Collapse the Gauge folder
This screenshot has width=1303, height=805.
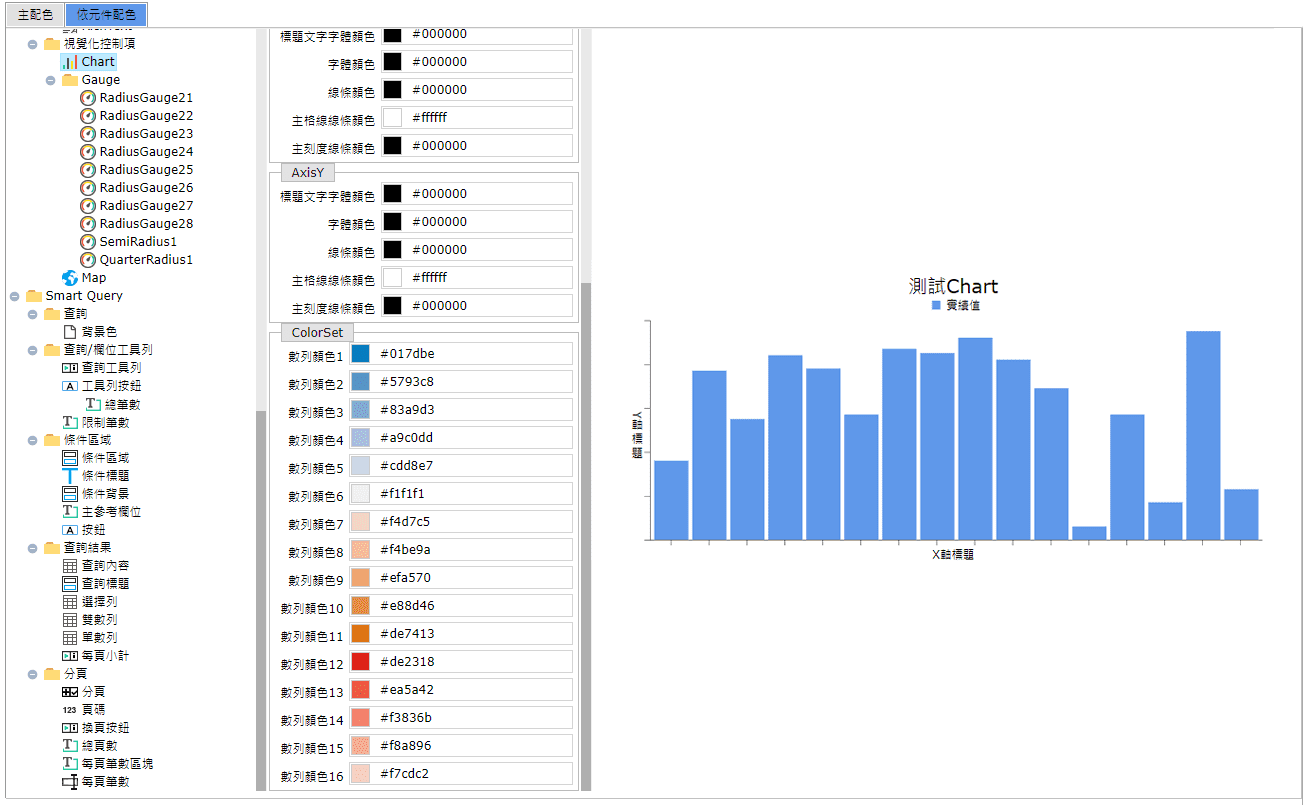point(51,80)
